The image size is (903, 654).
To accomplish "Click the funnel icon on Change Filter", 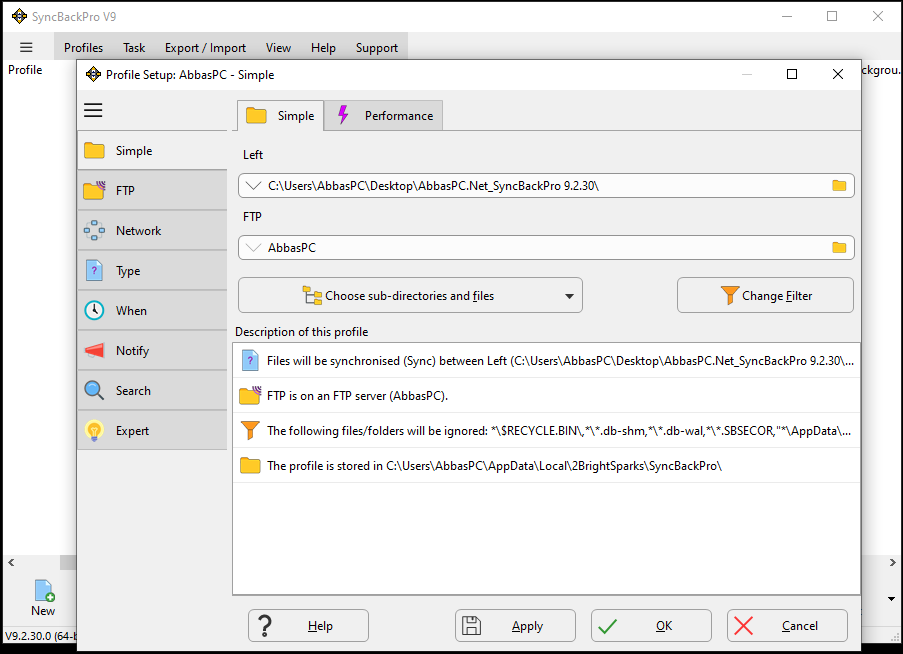I will pos(730,295).
